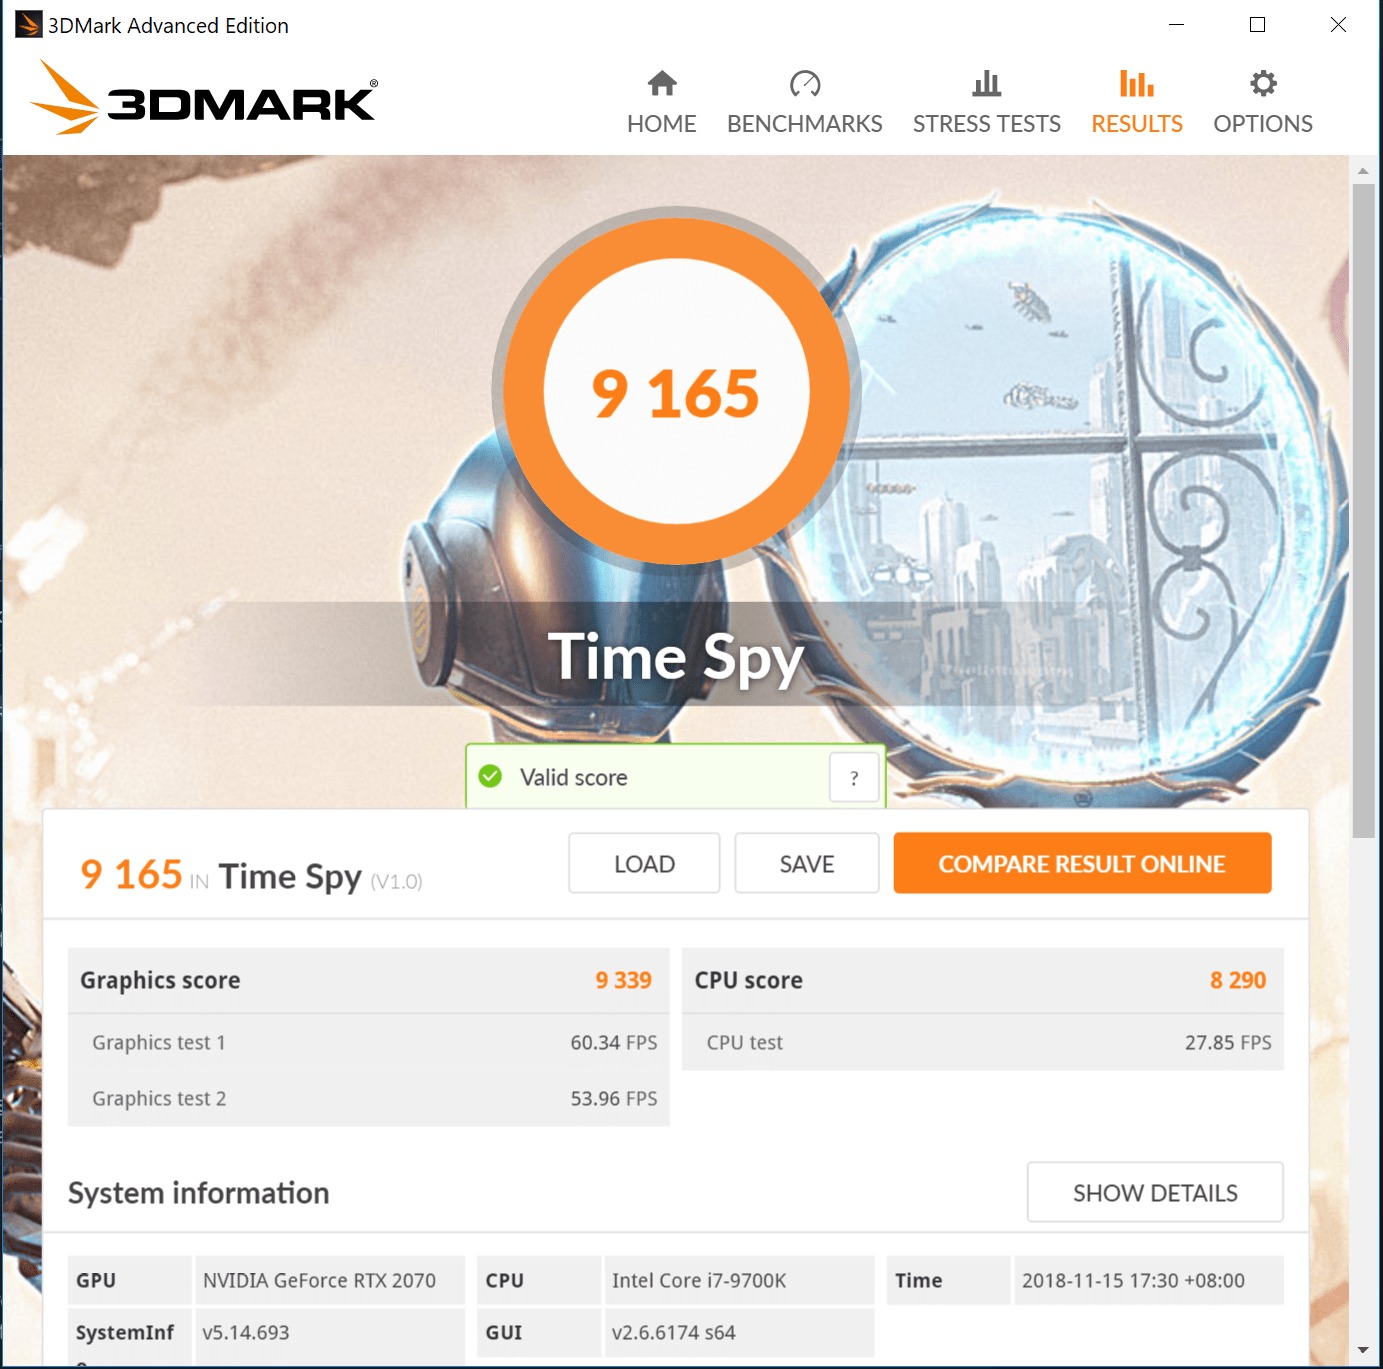This screenshot has height=1369, width=1383.
Task: Click the Stress Tests chart icon
Action: point(986,83)
